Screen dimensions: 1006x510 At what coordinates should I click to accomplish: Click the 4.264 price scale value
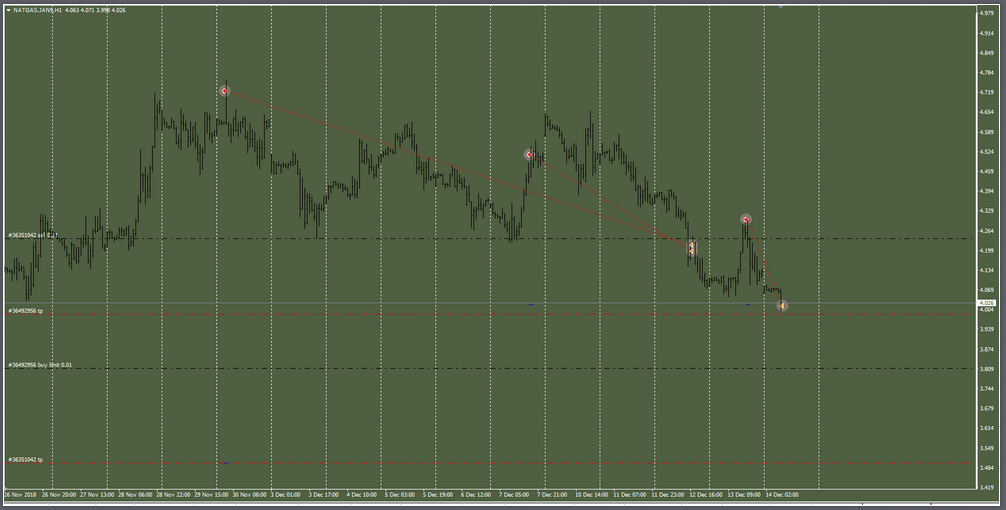[x=986, y=231]
